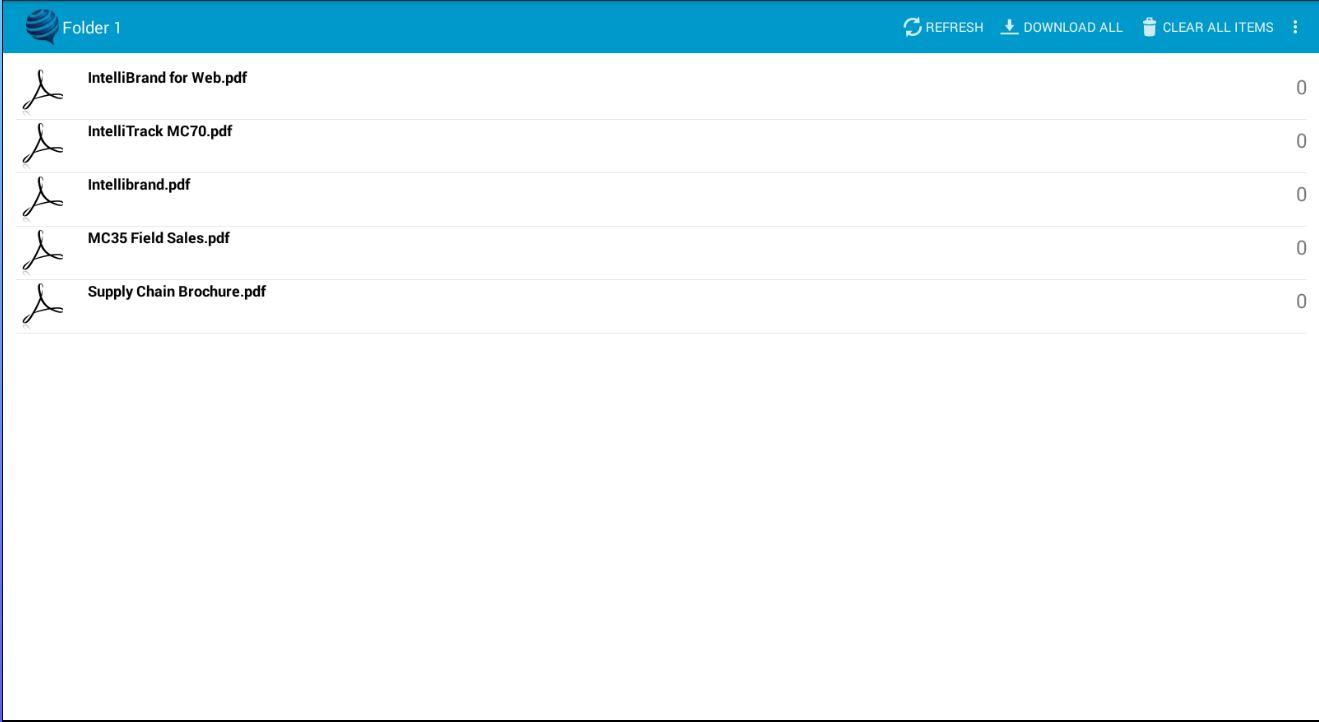Clear all items from the folder
The width and height of the screenshot is (1319, 722).
(1207, 27)
